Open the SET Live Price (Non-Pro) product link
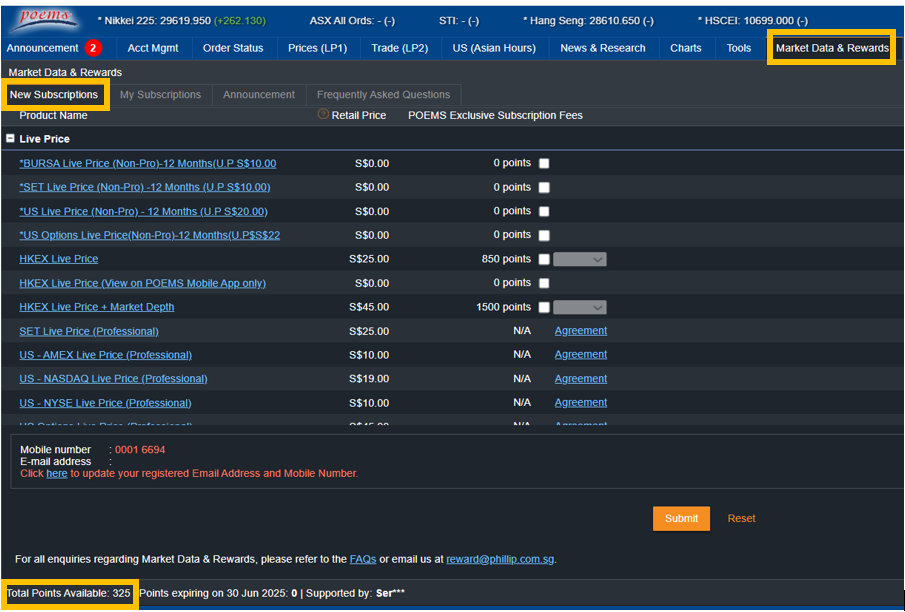Image resolution: width=905 pixels, height=612 pixels. (145, 187)
